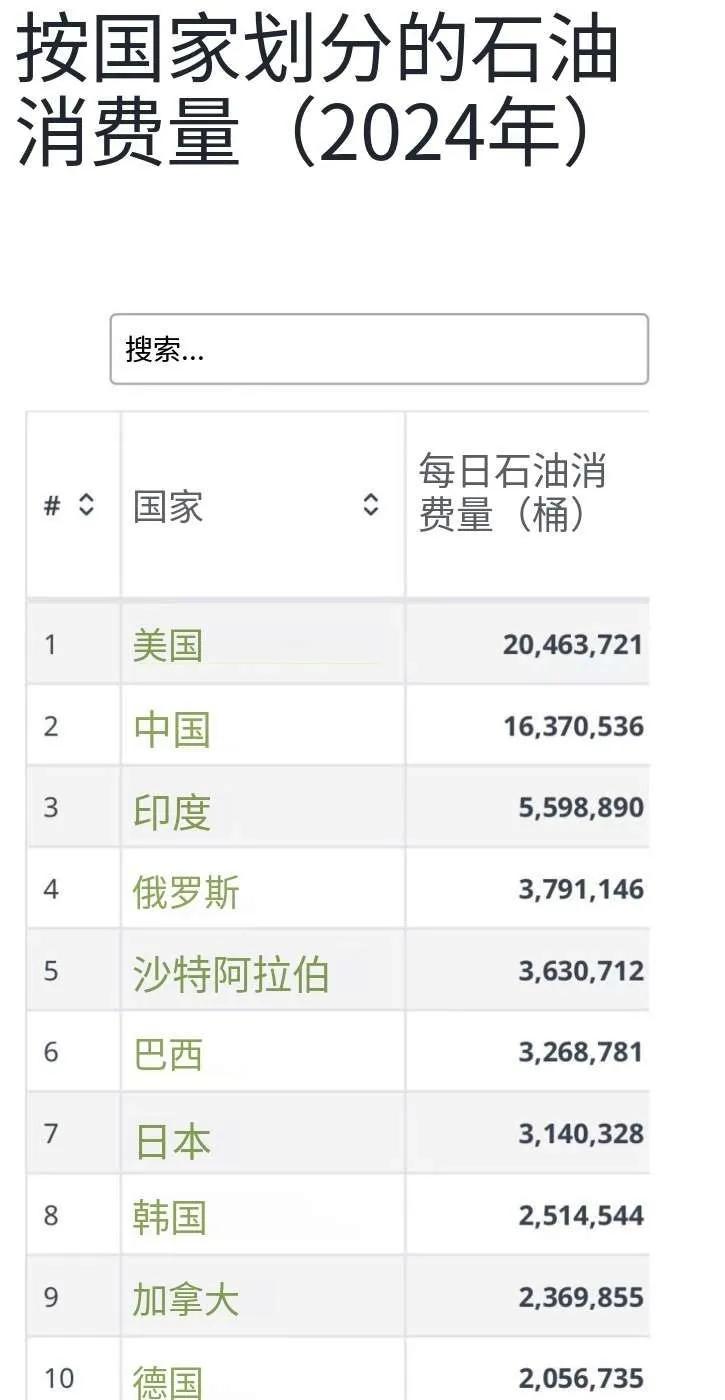Open the 德国 country link

pos(168,1381)
